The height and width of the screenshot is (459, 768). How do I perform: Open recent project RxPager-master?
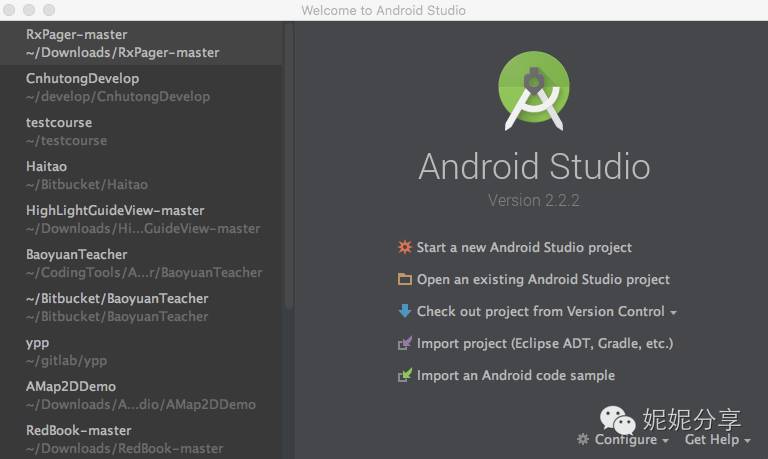(141, 43)
